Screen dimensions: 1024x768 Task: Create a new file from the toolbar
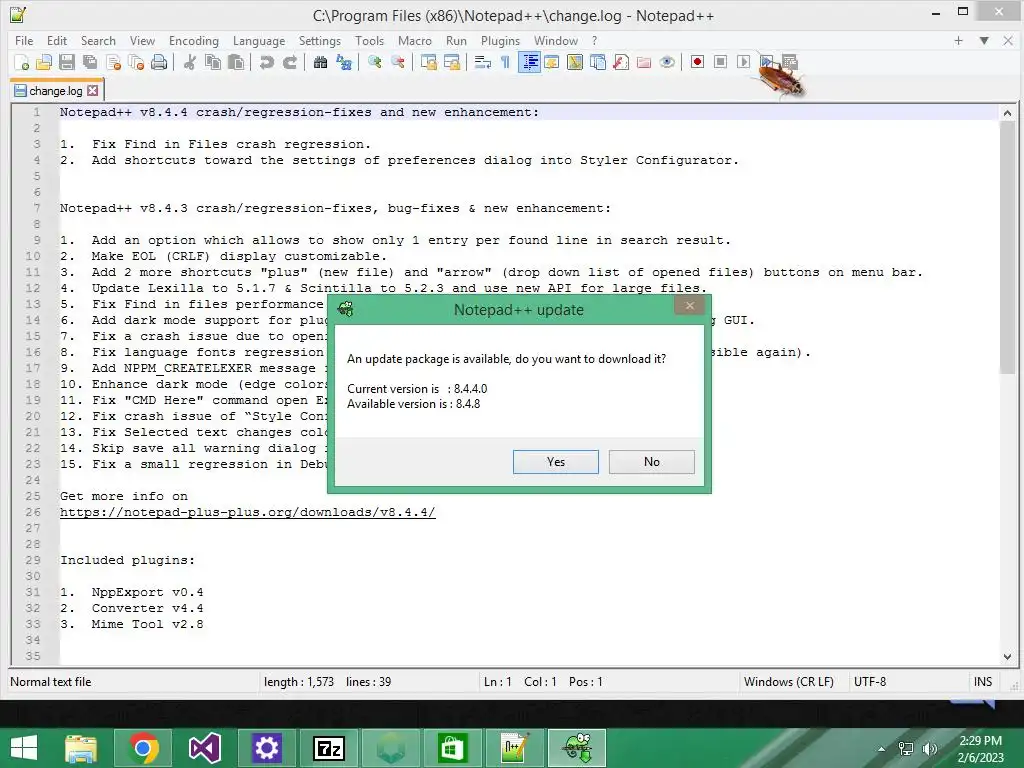coord(22,63)
